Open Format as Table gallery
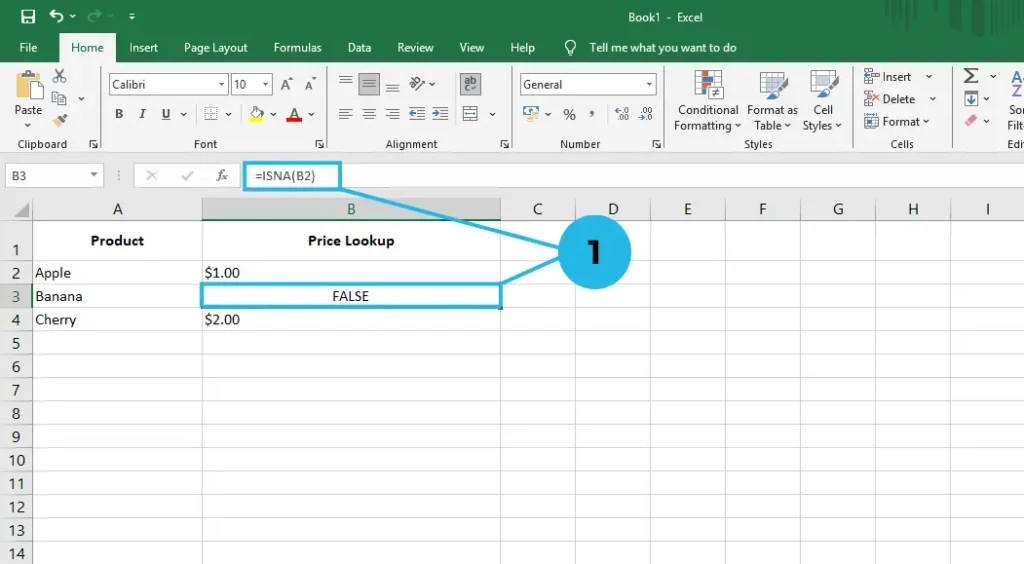The width and height of the screenshot is (1024, 564). click(773, 101)
